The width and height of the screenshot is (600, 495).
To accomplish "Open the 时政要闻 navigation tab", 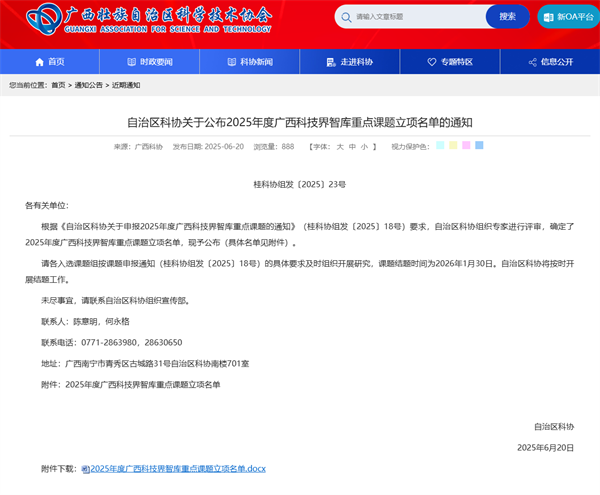I will (x=150, y=62).
